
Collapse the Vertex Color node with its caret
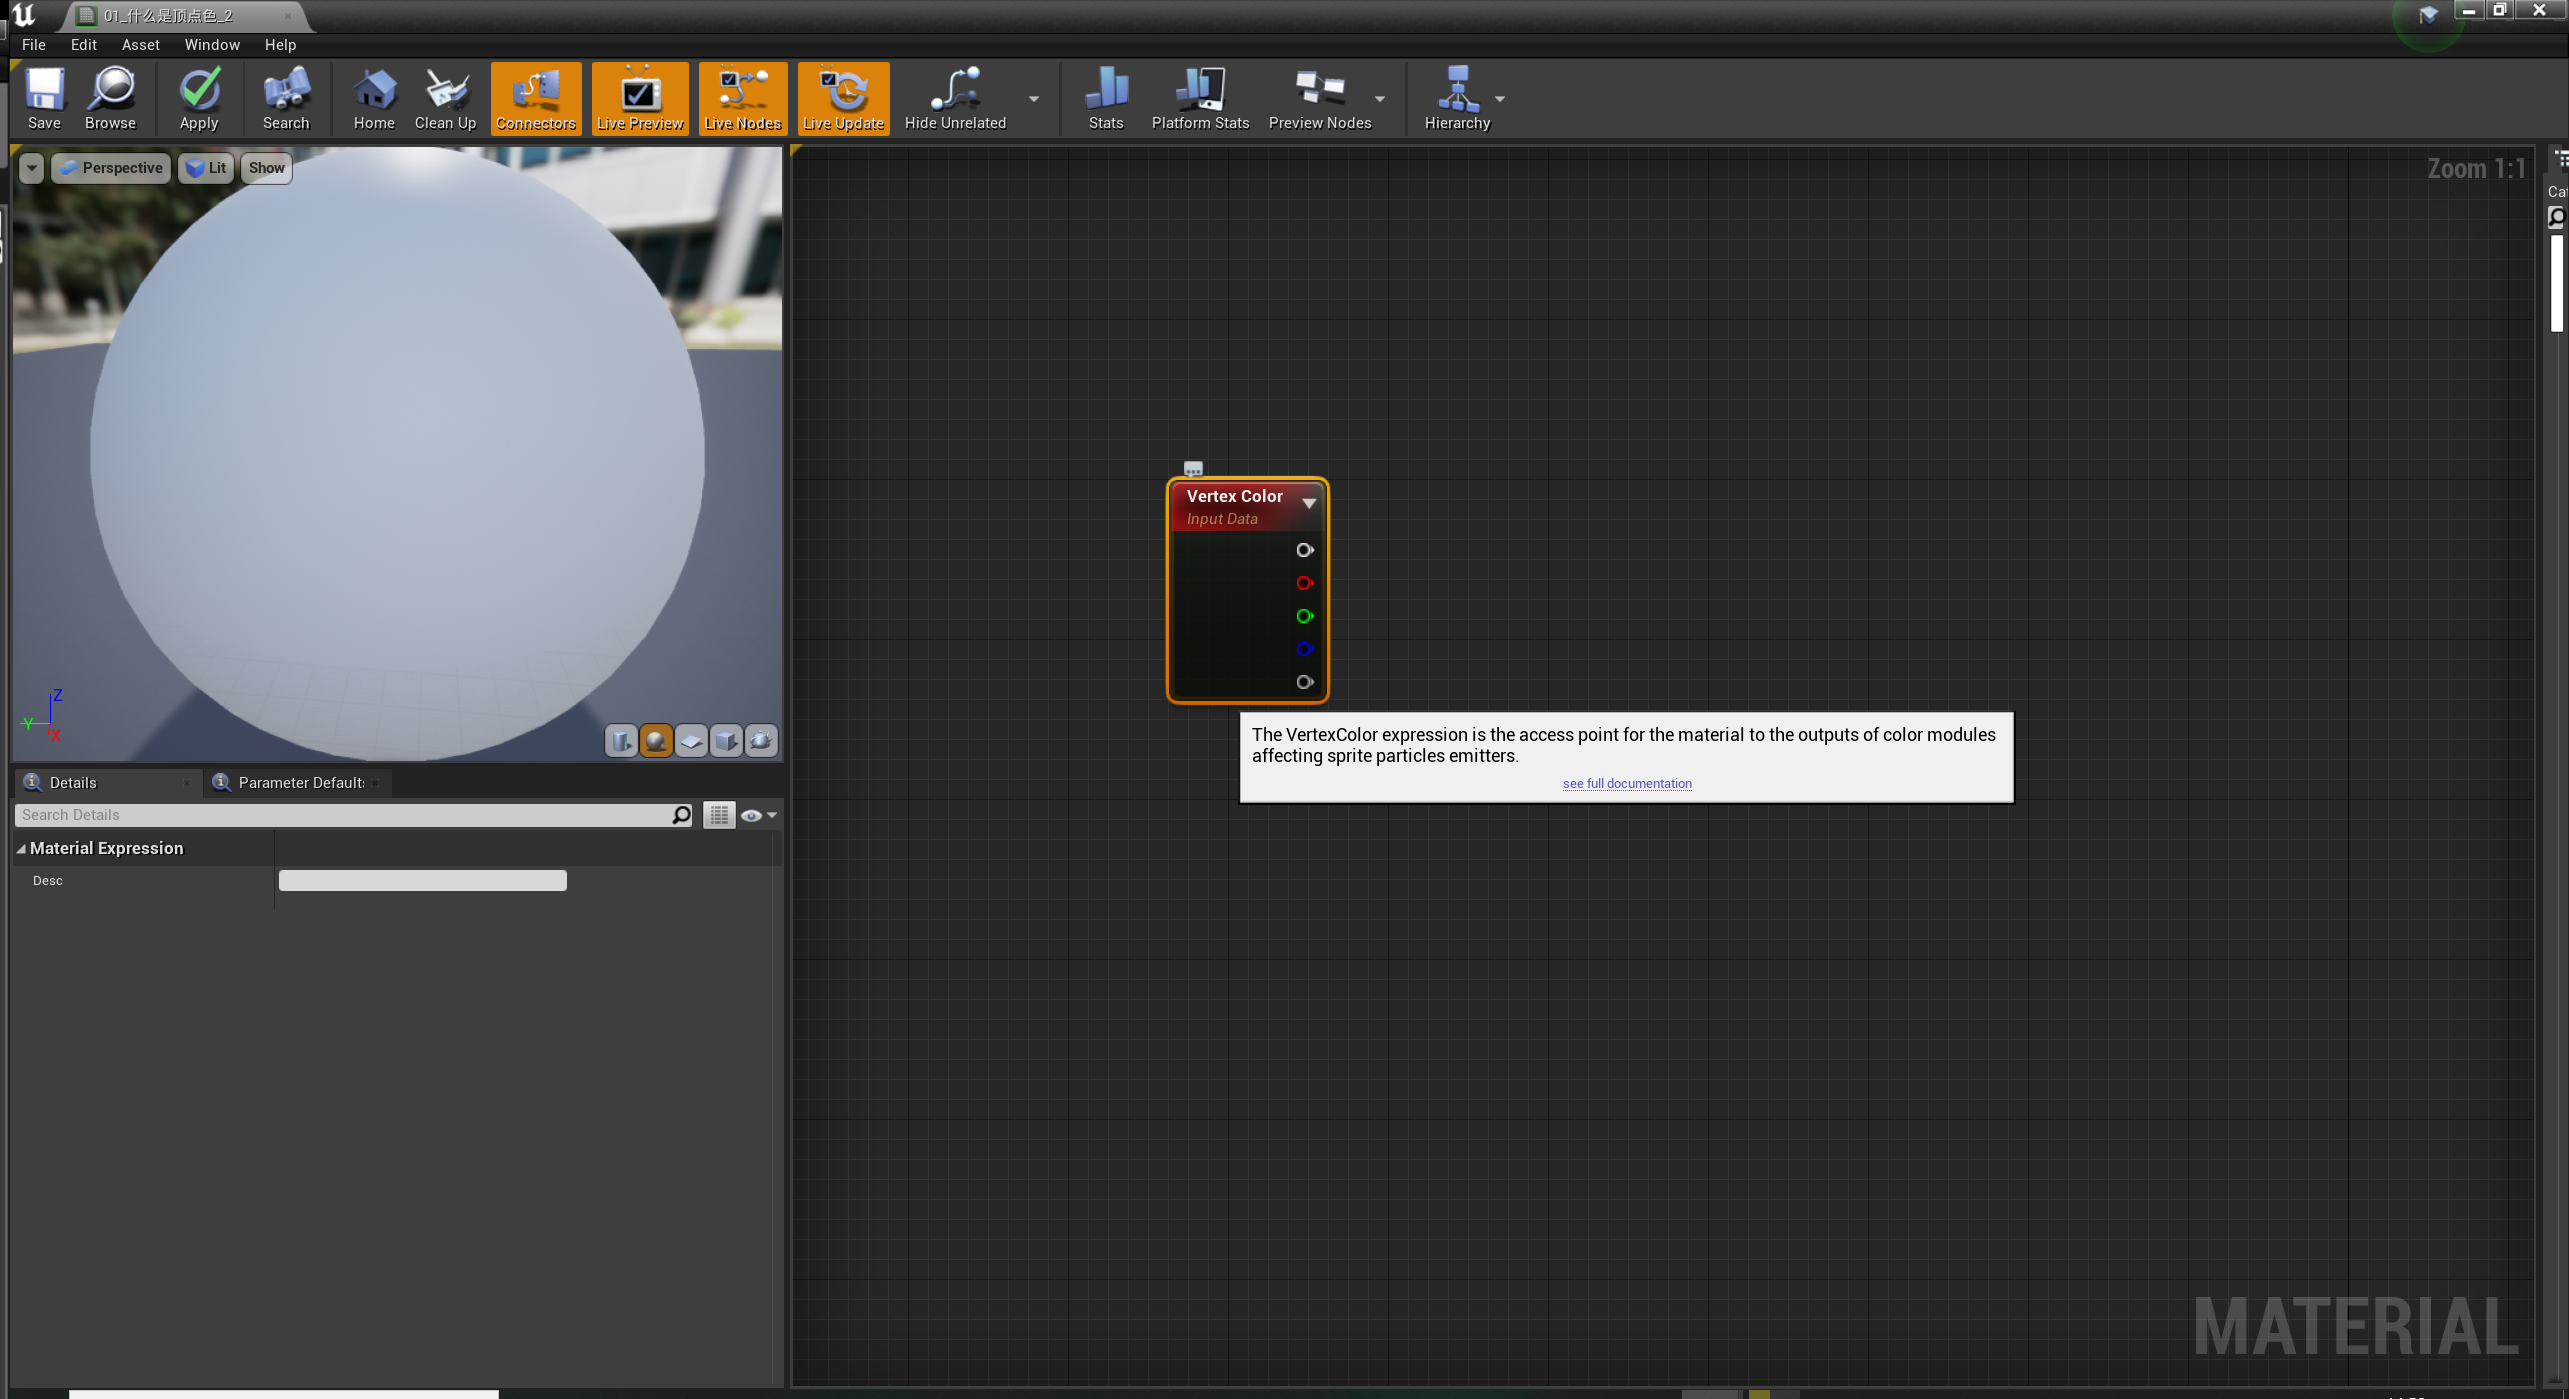pos(1308,503)
